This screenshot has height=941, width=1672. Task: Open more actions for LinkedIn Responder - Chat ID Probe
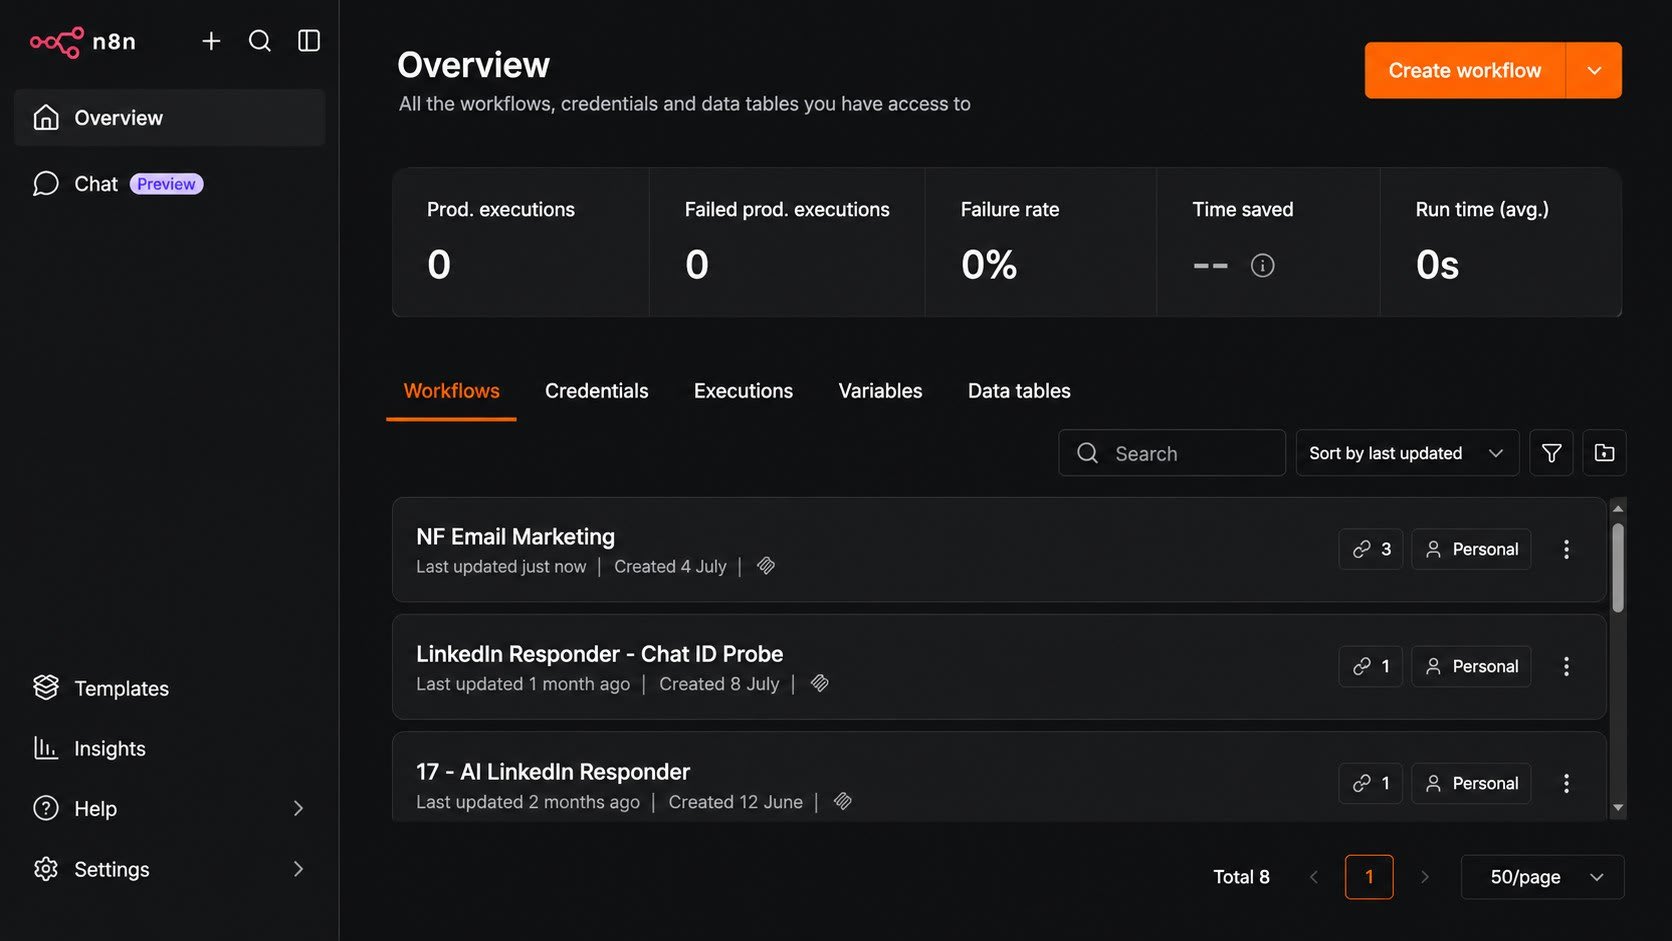pyautogui.click(x=1566, y=666)
